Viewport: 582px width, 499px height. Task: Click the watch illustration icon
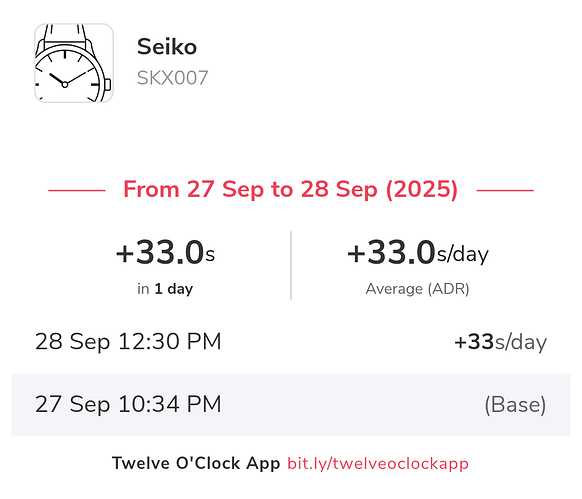[74, 63]
